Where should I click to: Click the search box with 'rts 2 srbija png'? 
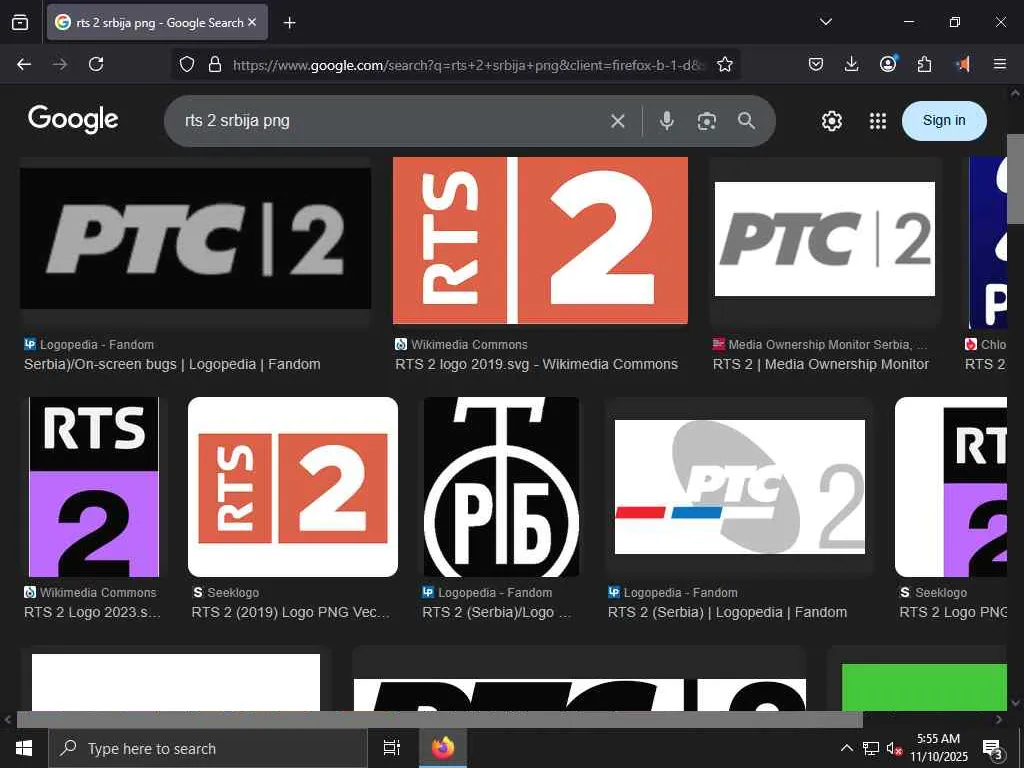coord(391,121)
